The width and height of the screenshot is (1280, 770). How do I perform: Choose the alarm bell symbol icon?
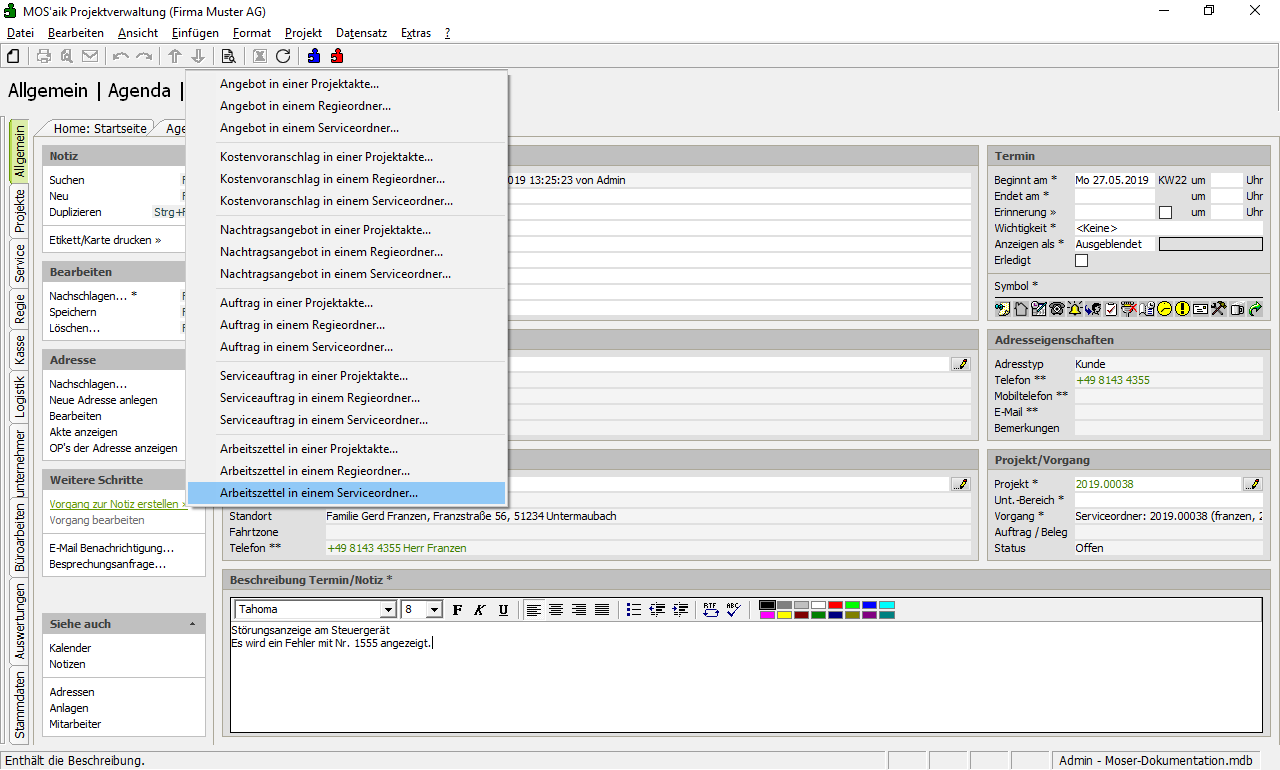(x=1074, y=309)
